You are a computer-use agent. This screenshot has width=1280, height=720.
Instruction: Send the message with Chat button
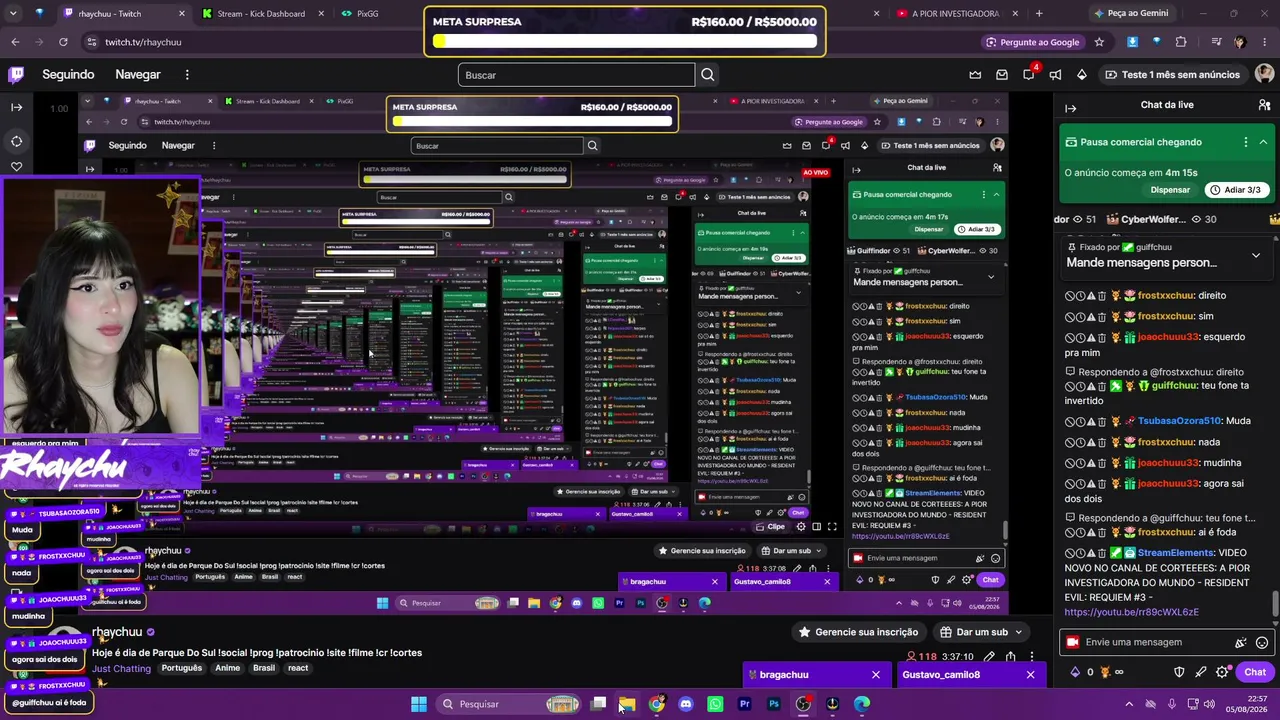1255,672
